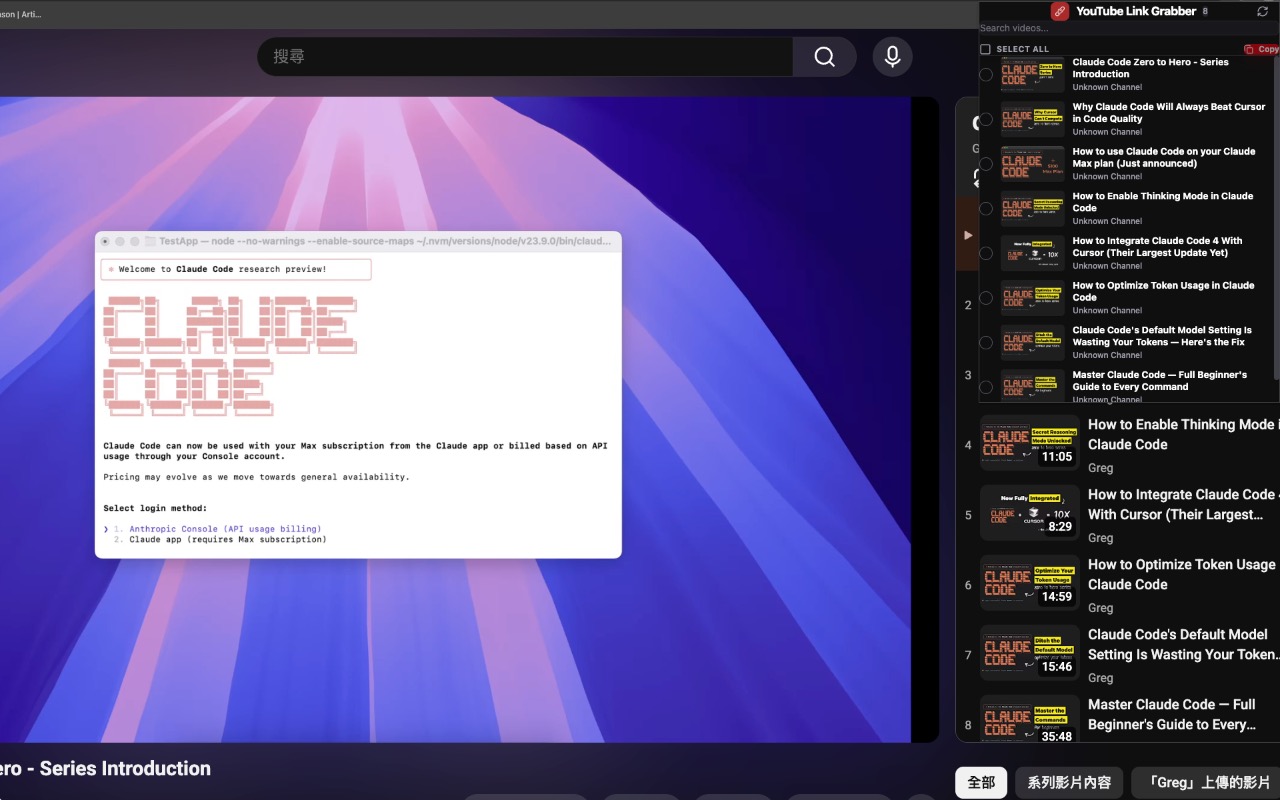Screen dimensions: 1280x800
Task: Toggle the SELECT ALL checkbox
Action: coord(985,48)
